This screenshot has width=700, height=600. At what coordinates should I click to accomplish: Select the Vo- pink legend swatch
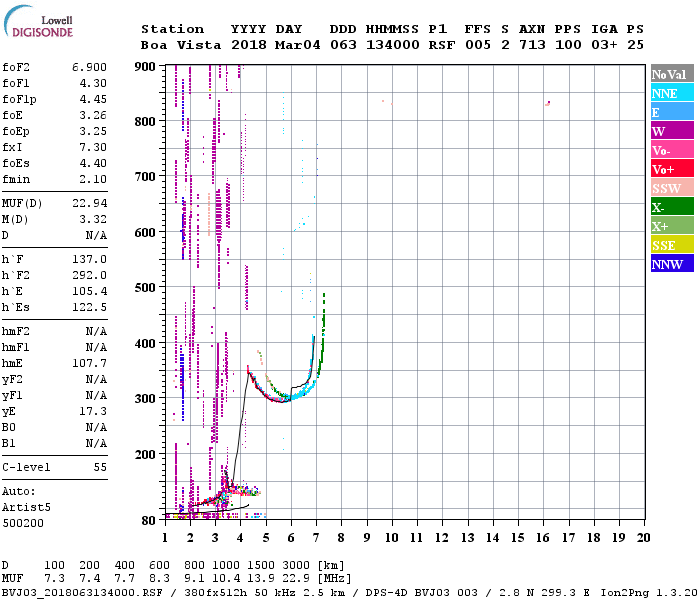click(672, 150)
